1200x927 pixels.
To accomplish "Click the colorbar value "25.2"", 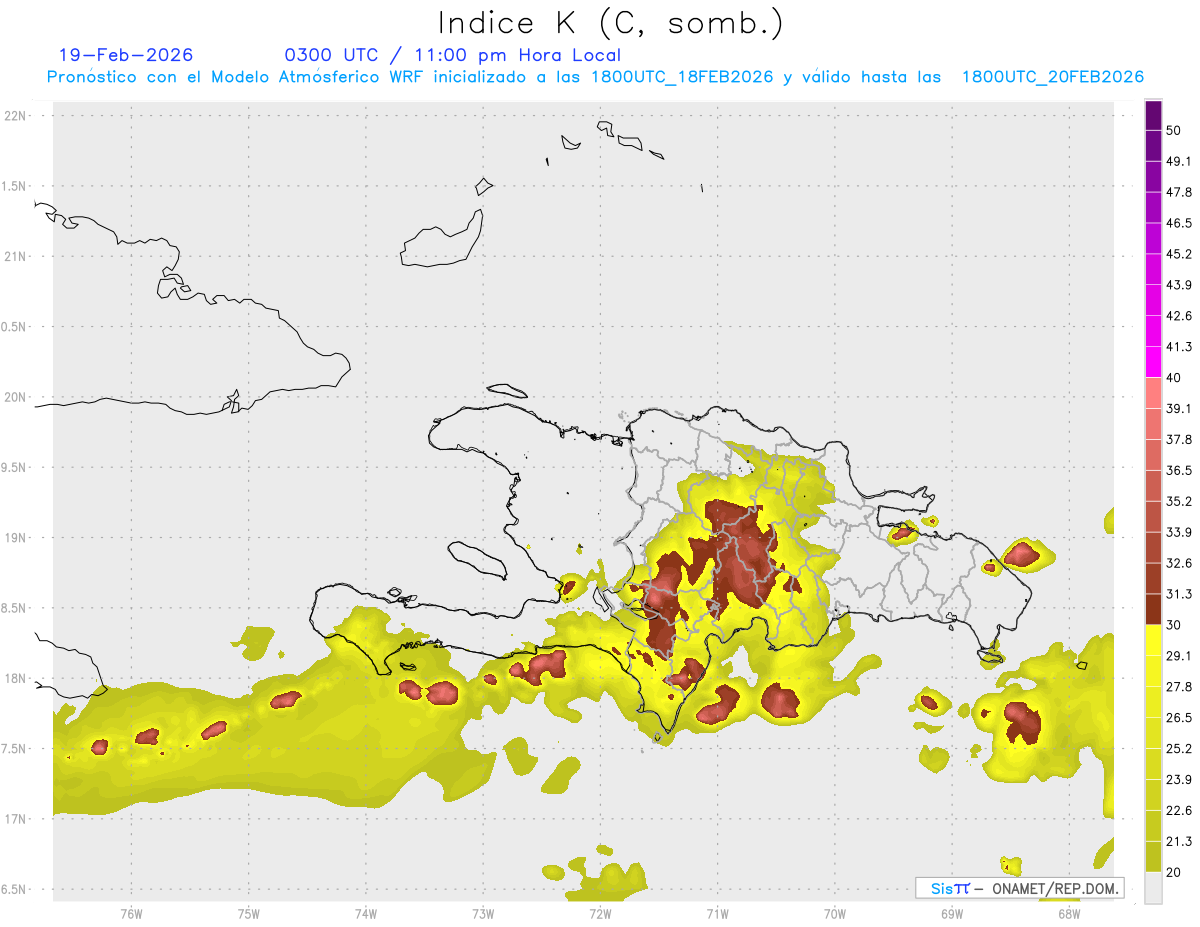I will click(1179, 748).
